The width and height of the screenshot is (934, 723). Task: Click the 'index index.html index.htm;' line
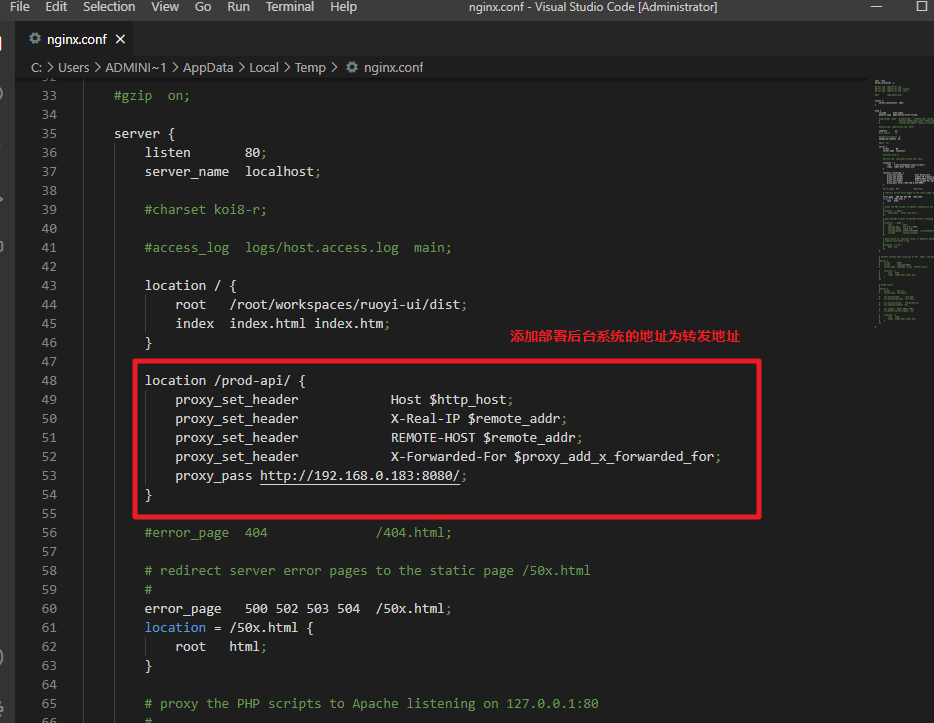282,324
